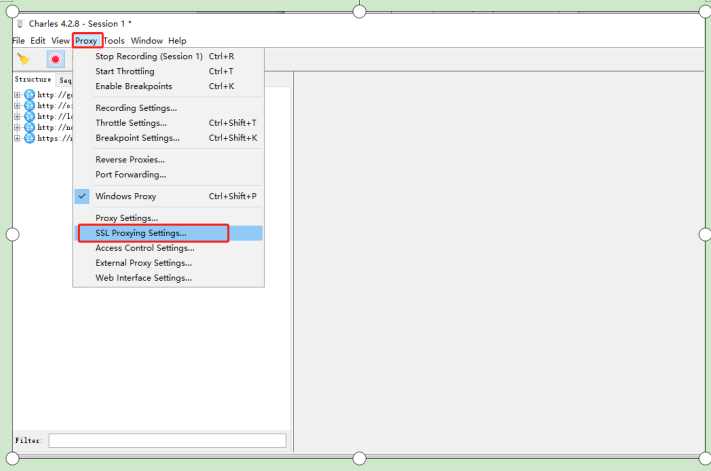Click globe icon of the http://n row
The height and width of the screenshot is (471, 711).
tap(29, 127)
